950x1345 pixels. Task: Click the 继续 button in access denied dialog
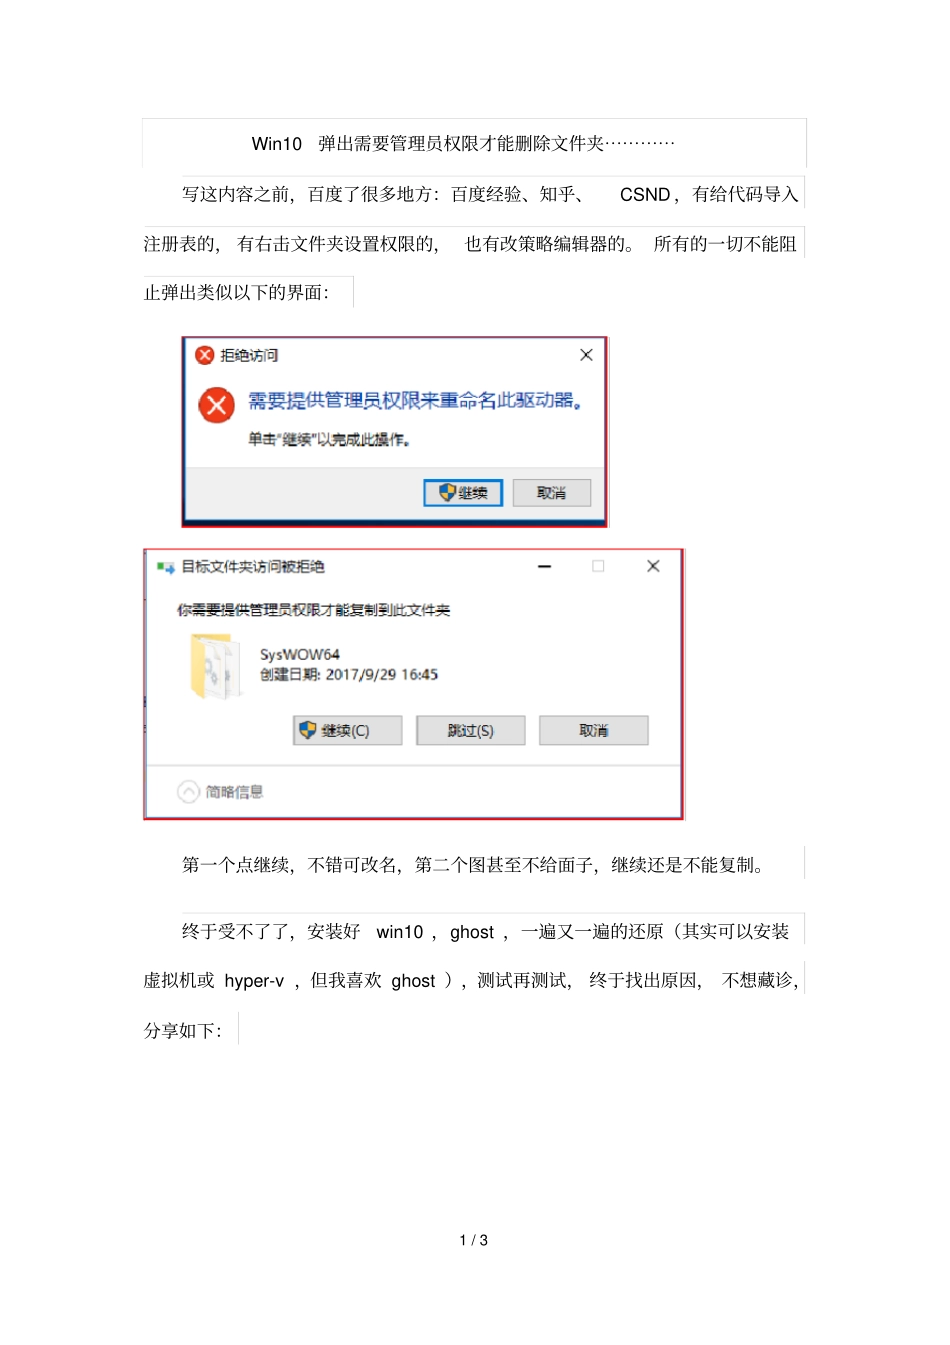coord(463,493)
